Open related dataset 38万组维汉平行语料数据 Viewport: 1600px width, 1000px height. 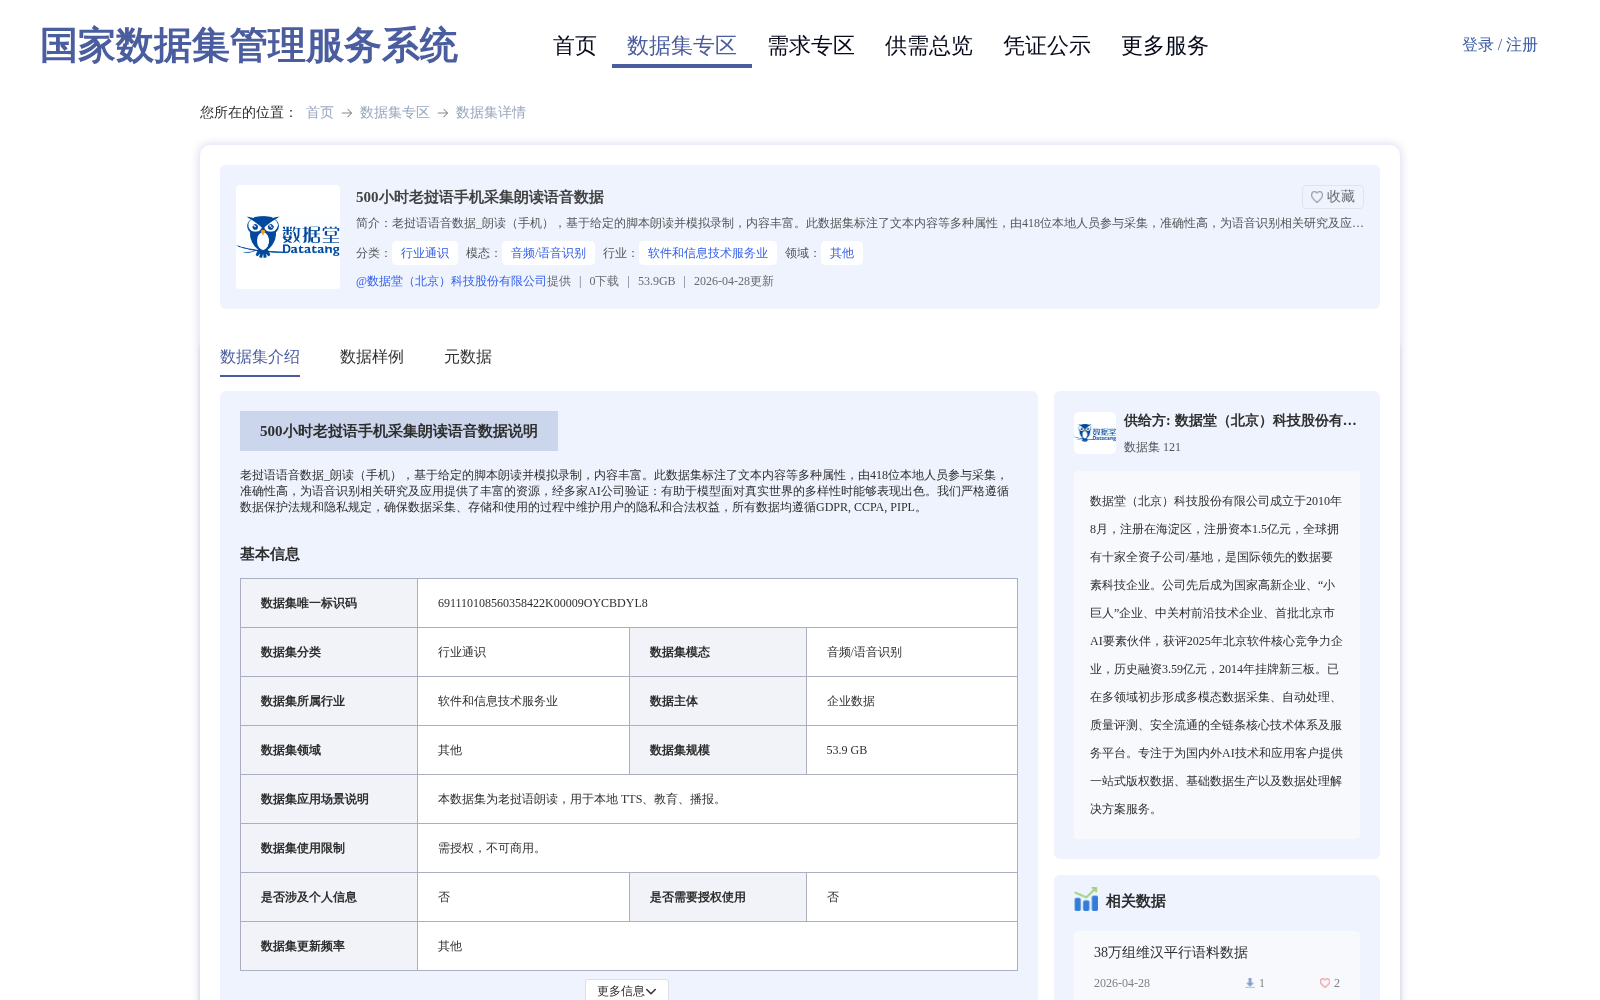(1171, 953)
